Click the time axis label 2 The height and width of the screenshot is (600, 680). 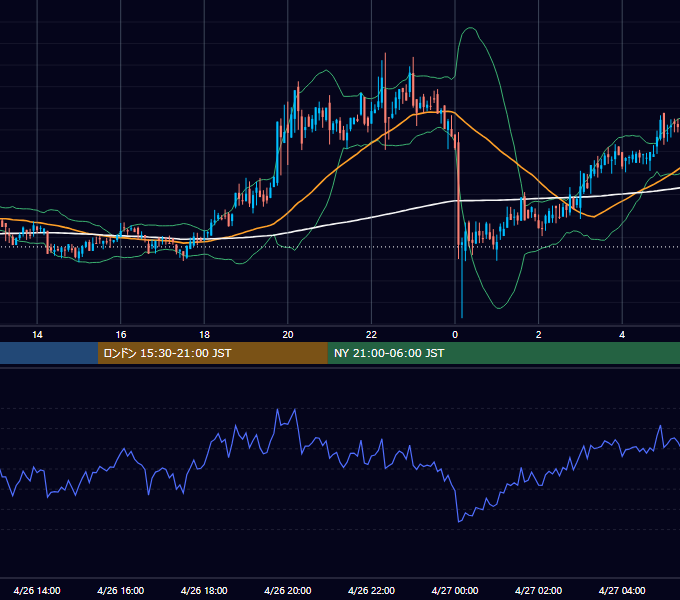pyautogui.click(x=539, y=335)
